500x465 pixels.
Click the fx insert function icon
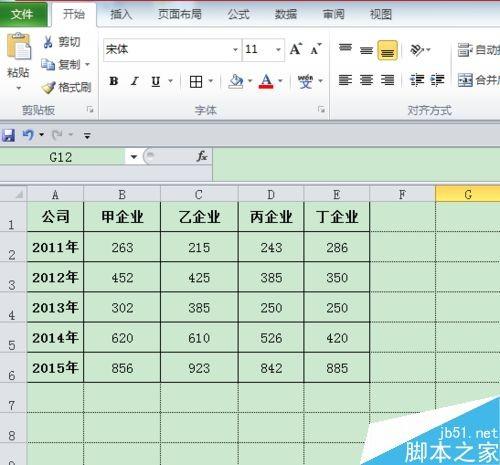click(x=202, y=156)
